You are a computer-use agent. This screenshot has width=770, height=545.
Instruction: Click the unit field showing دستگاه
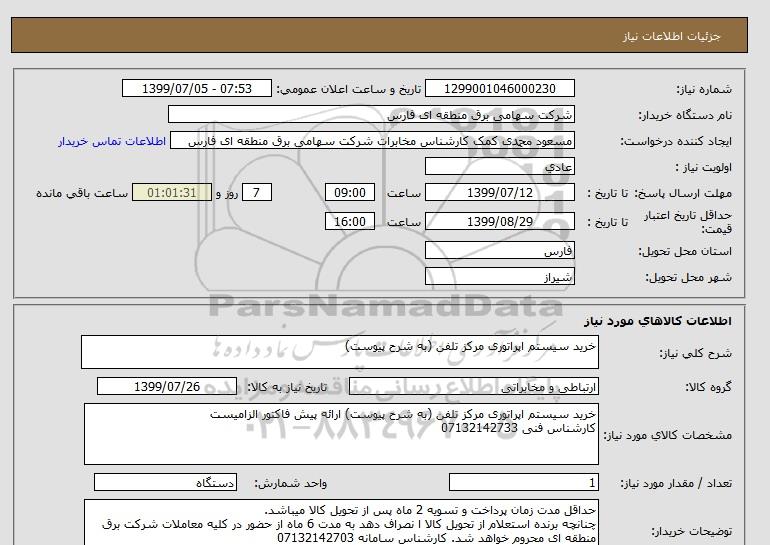(165, 483)
